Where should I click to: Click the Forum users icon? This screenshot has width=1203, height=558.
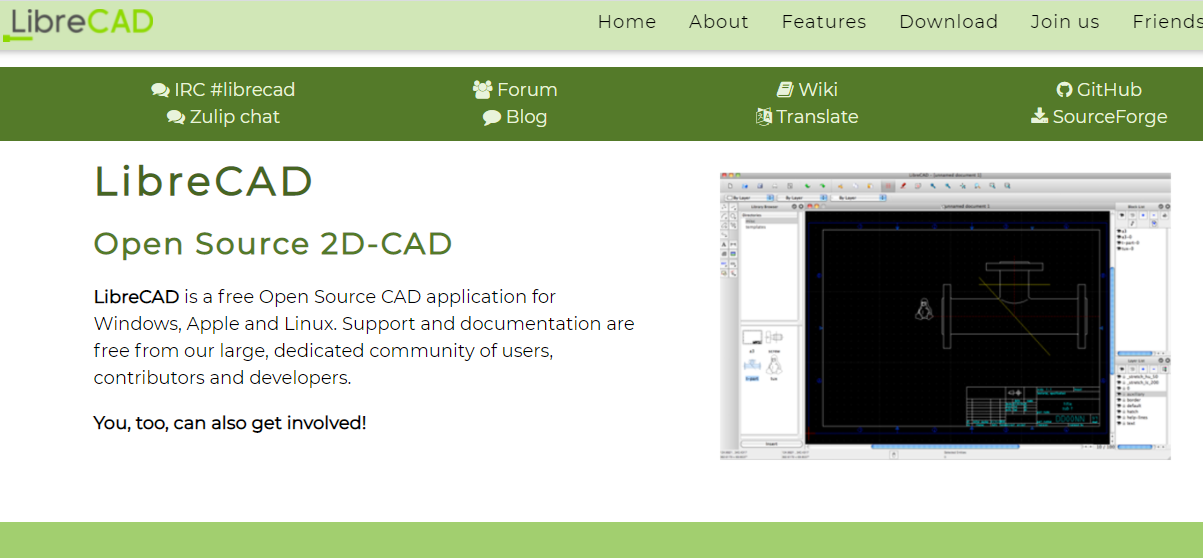click(x=483, y=90)
